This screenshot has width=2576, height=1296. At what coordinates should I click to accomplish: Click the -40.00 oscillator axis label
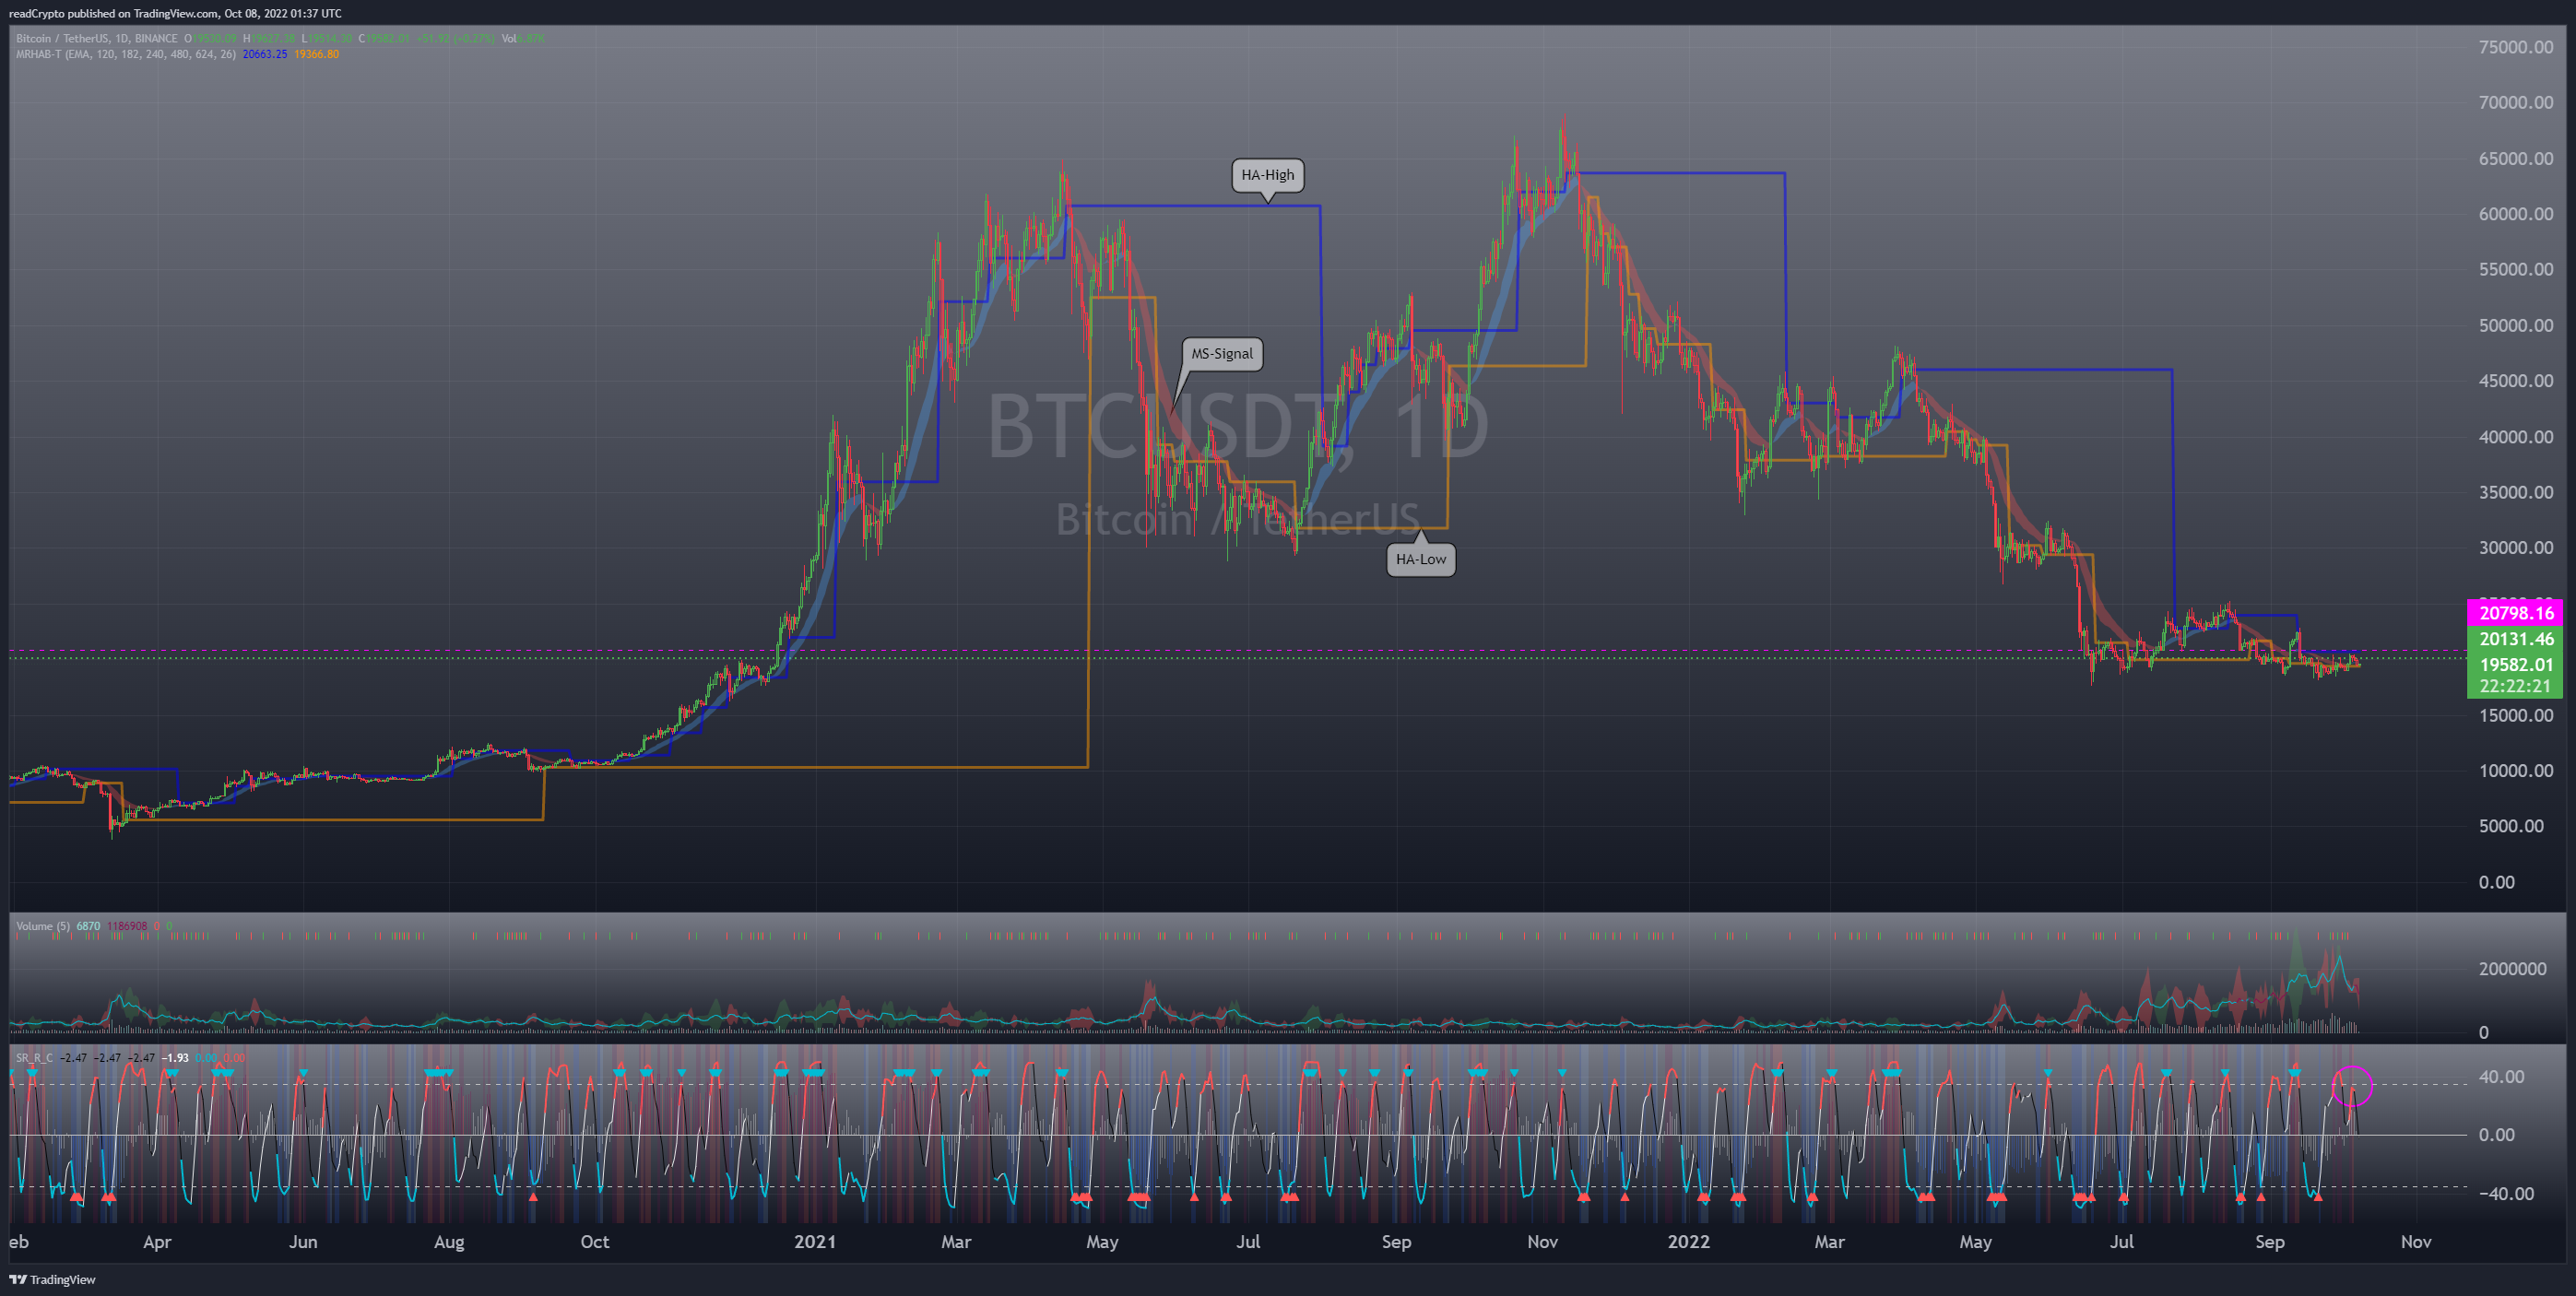(x=2506, y=1194)
